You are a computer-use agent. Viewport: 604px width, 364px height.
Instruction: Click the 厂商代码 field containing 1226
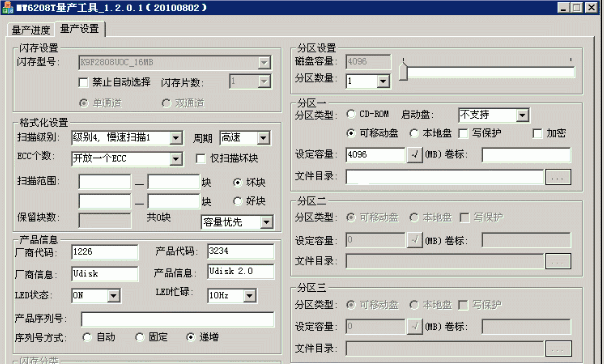[105, 252]
